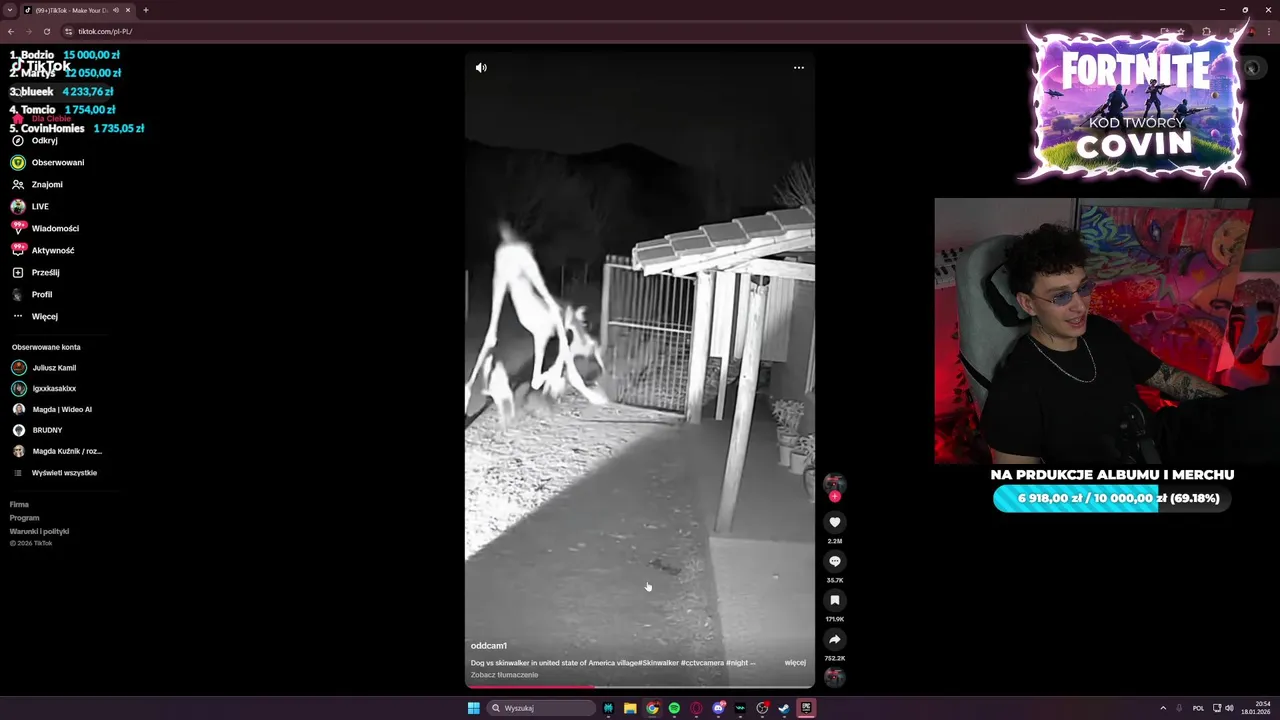Open volume control in system tray
The width and height of the screenshot is (1280, 720).
(1229, 708)
